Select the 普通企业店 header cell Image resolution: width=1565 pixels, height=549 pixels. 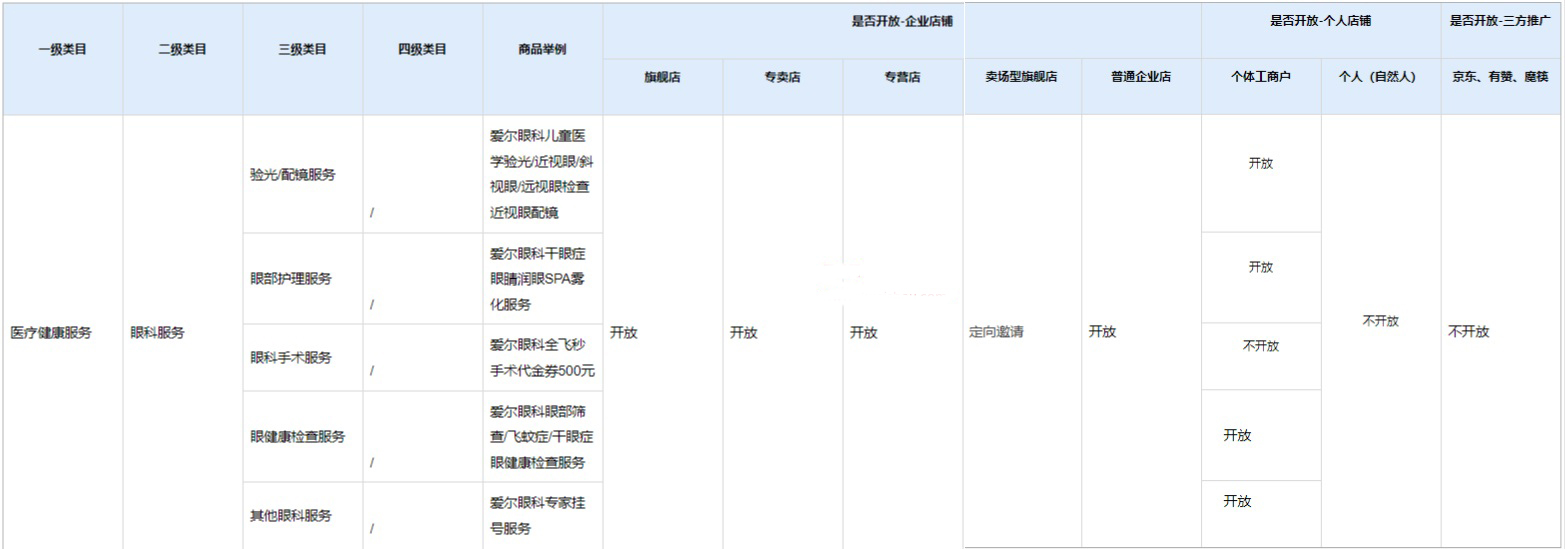tap(1141, 77)
